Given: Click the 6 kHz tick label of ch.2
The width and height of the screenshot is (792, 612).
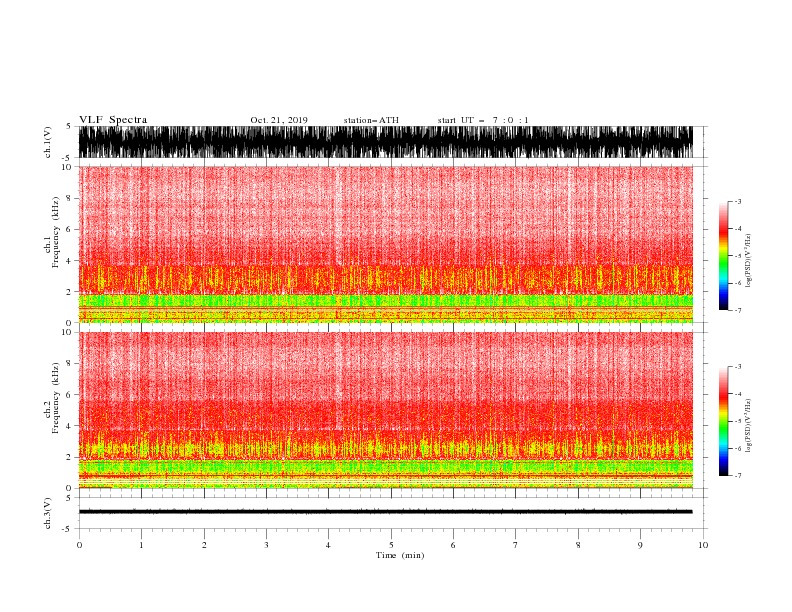Looking at the screenshot, I should pos(70,395).
